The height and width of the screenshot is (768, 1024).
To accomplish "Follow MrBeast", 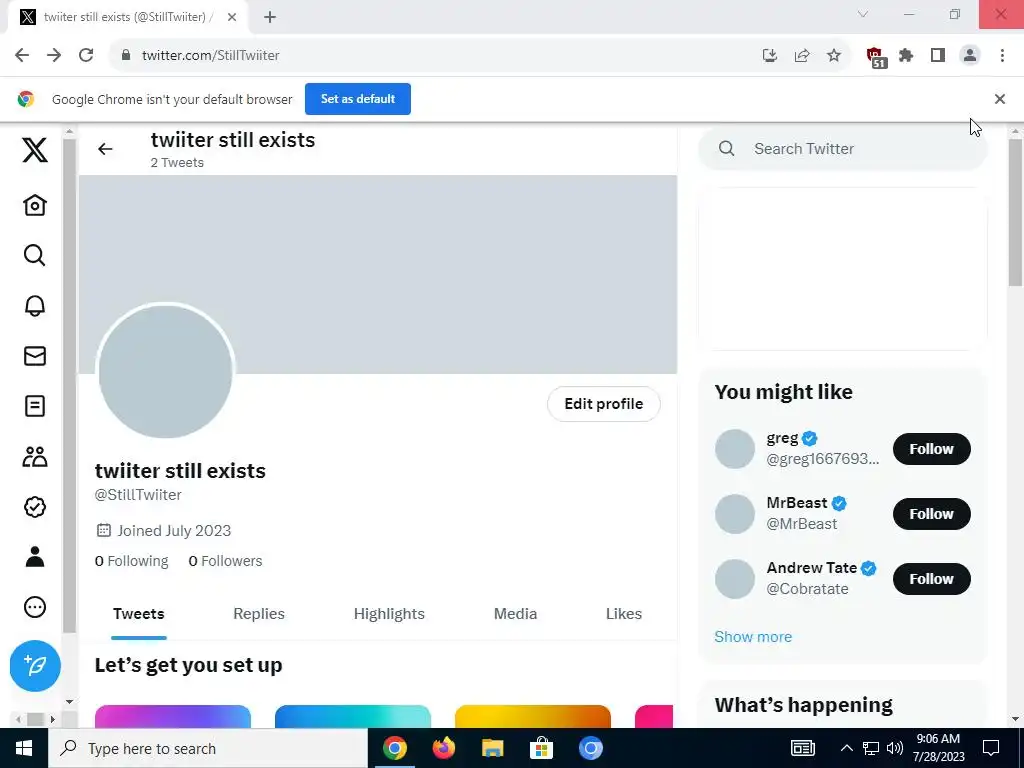I will 931,514.
